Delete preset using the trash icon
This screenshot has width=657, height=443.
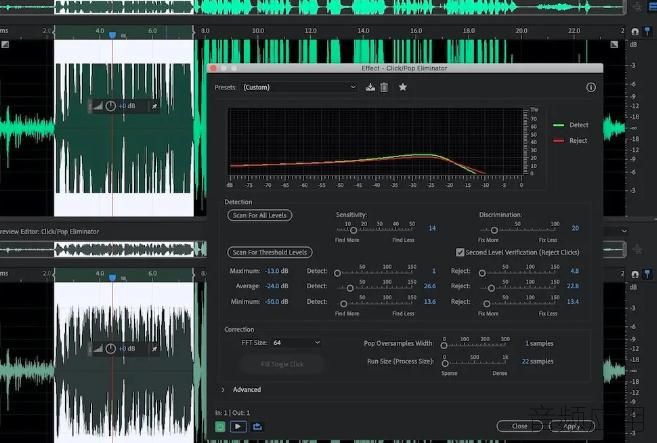[384, 87]
